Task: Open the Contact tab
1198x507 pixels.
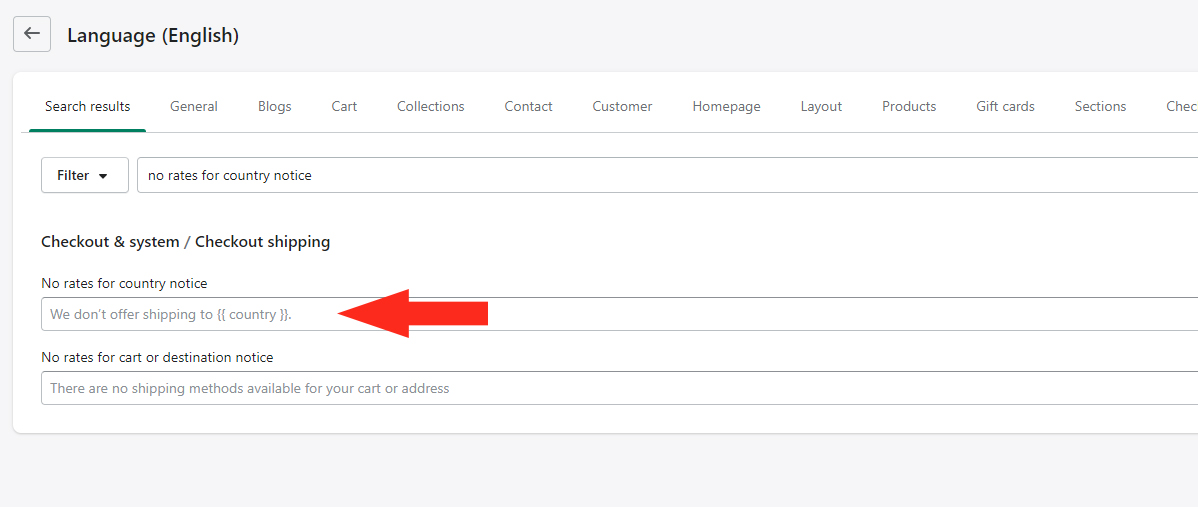Action: (528, 107)
